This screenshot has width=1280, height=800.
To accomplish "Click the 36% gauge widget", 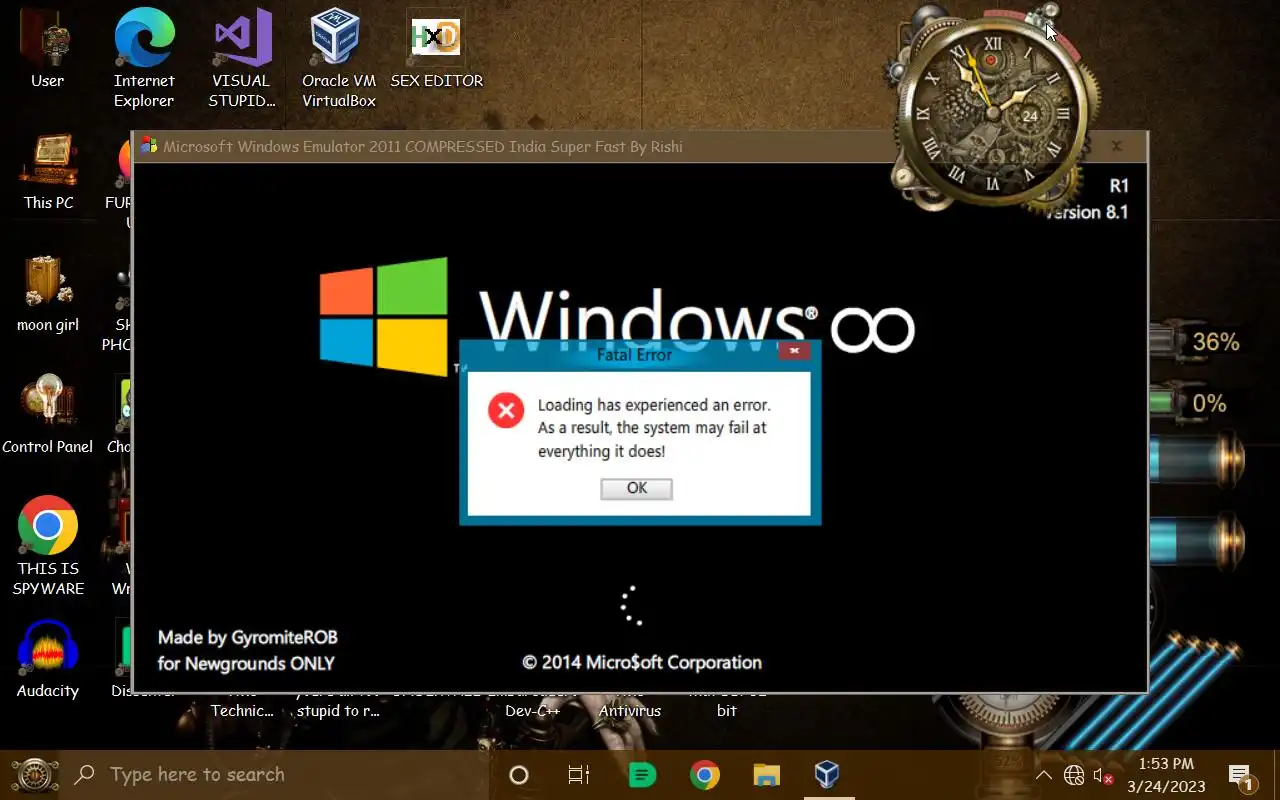I will click(x=1195, y=343).
